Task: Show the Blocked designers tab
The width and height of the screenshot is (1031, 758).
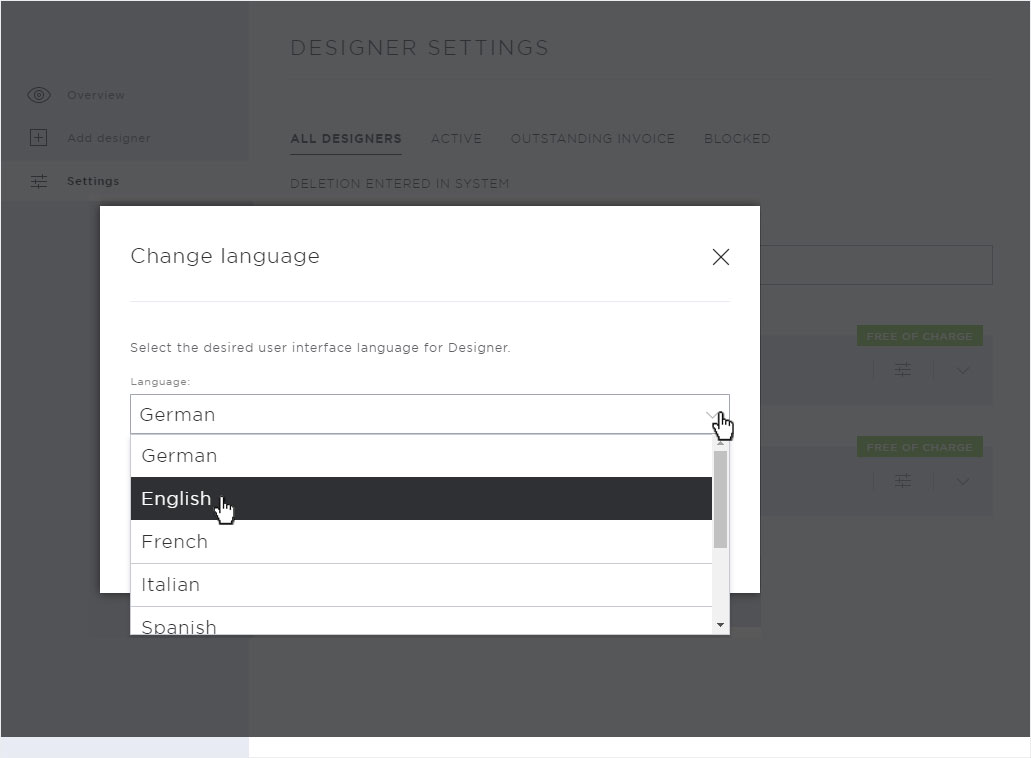Action: [737, 139]
